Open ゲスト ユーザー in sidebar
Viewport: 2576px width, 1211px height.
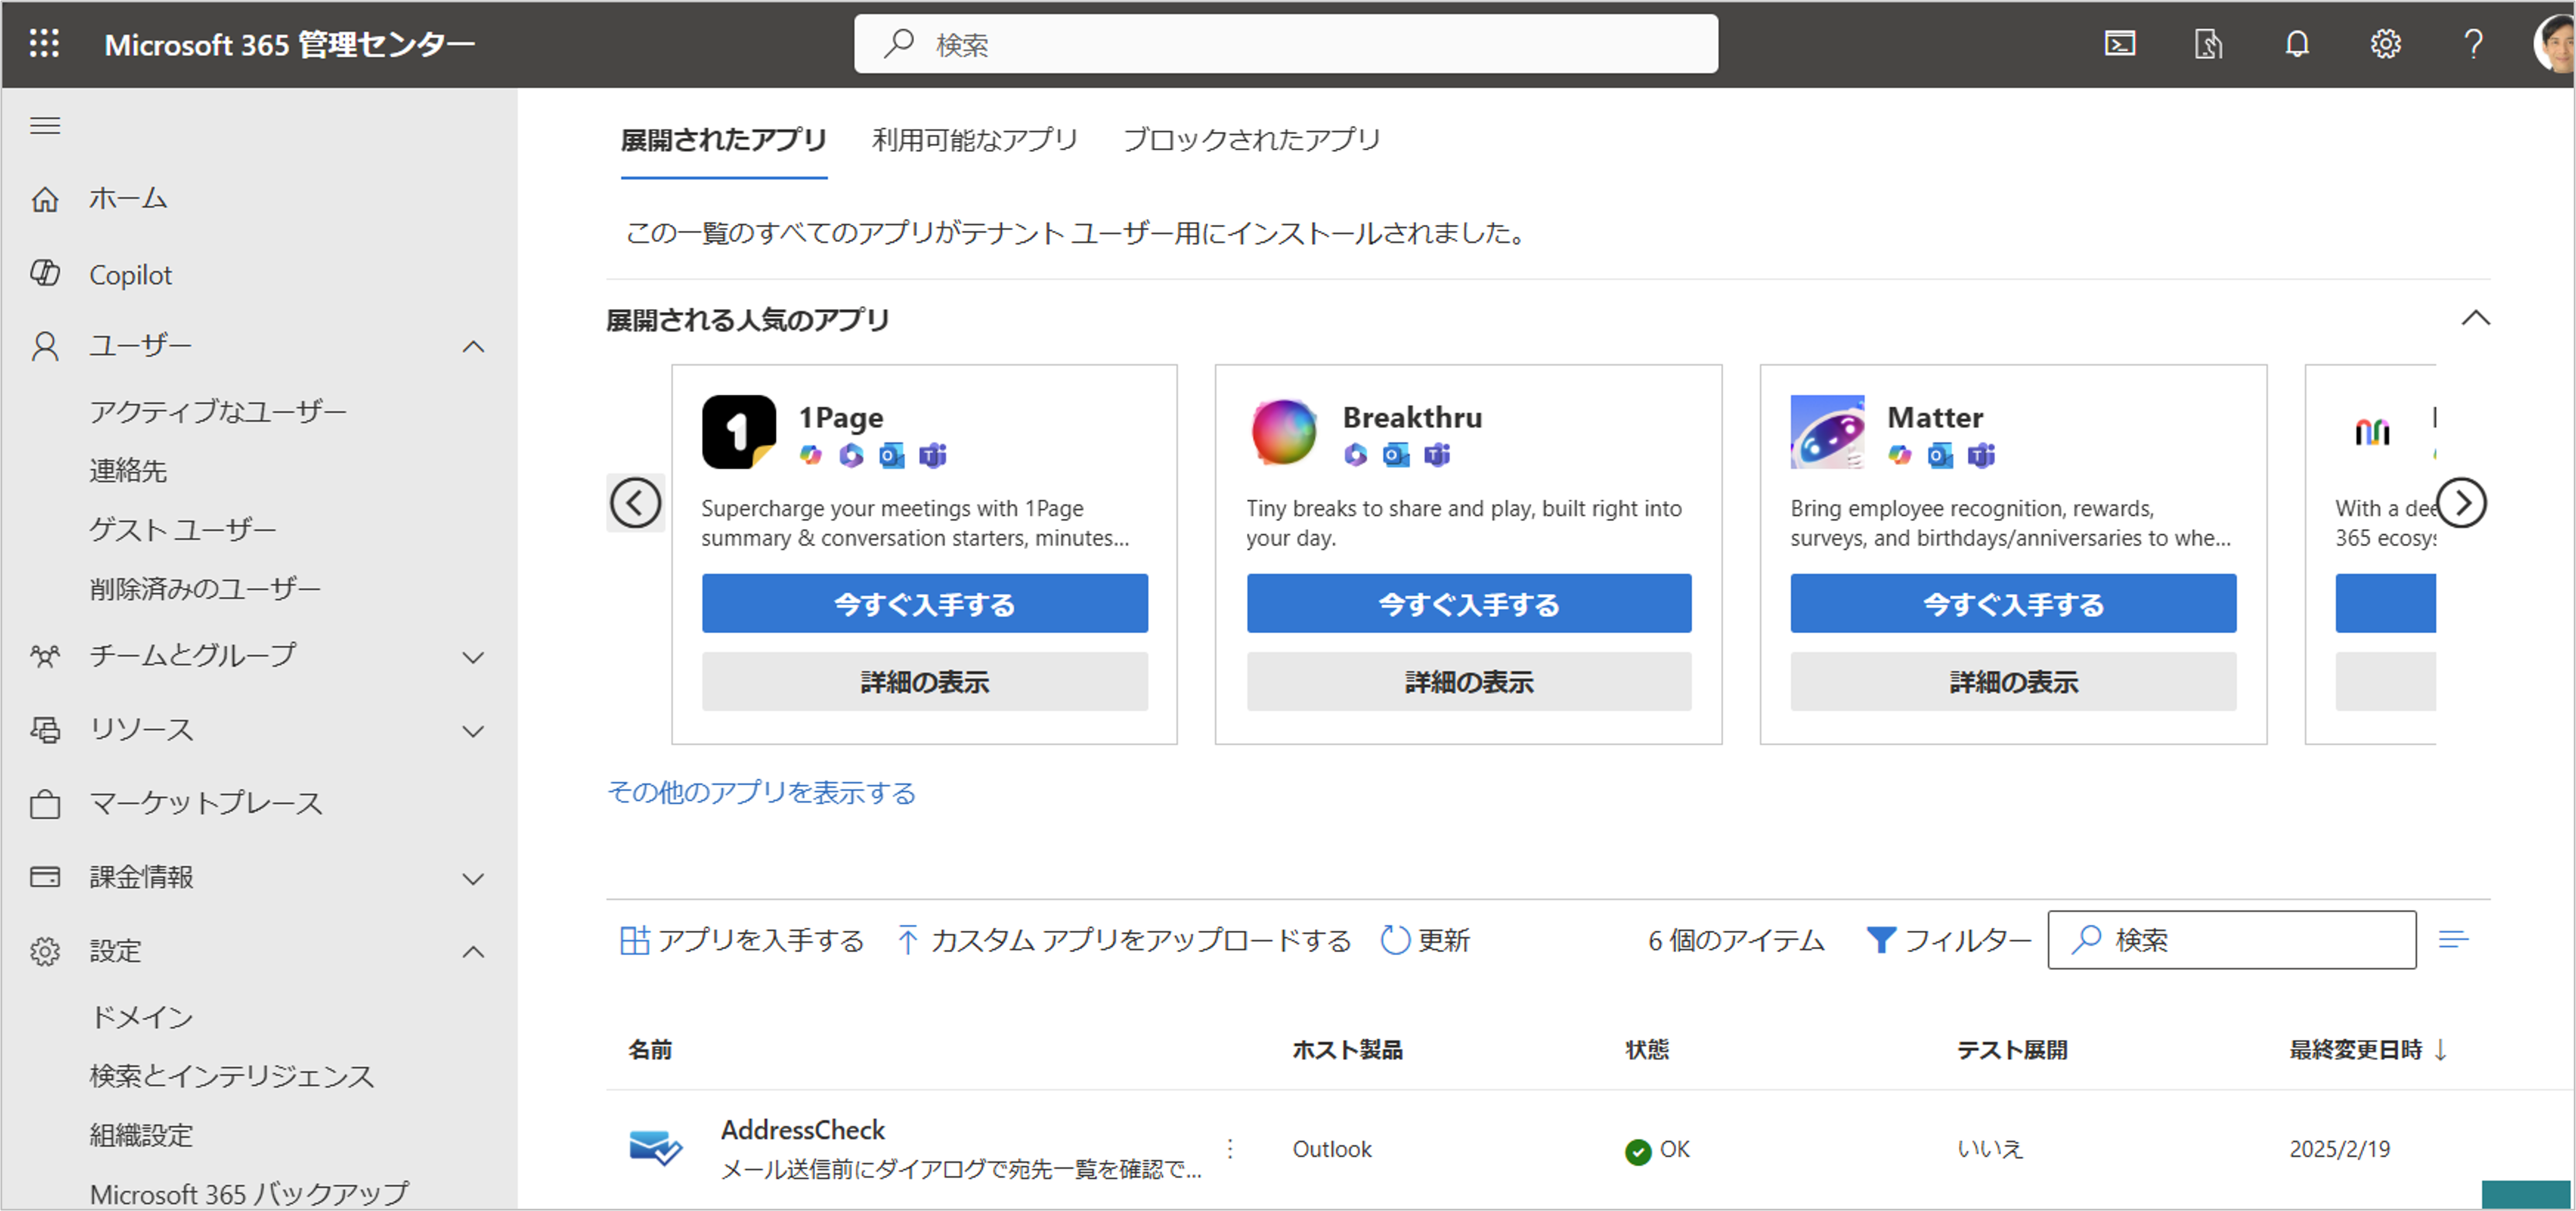click(x=183, y=529)
